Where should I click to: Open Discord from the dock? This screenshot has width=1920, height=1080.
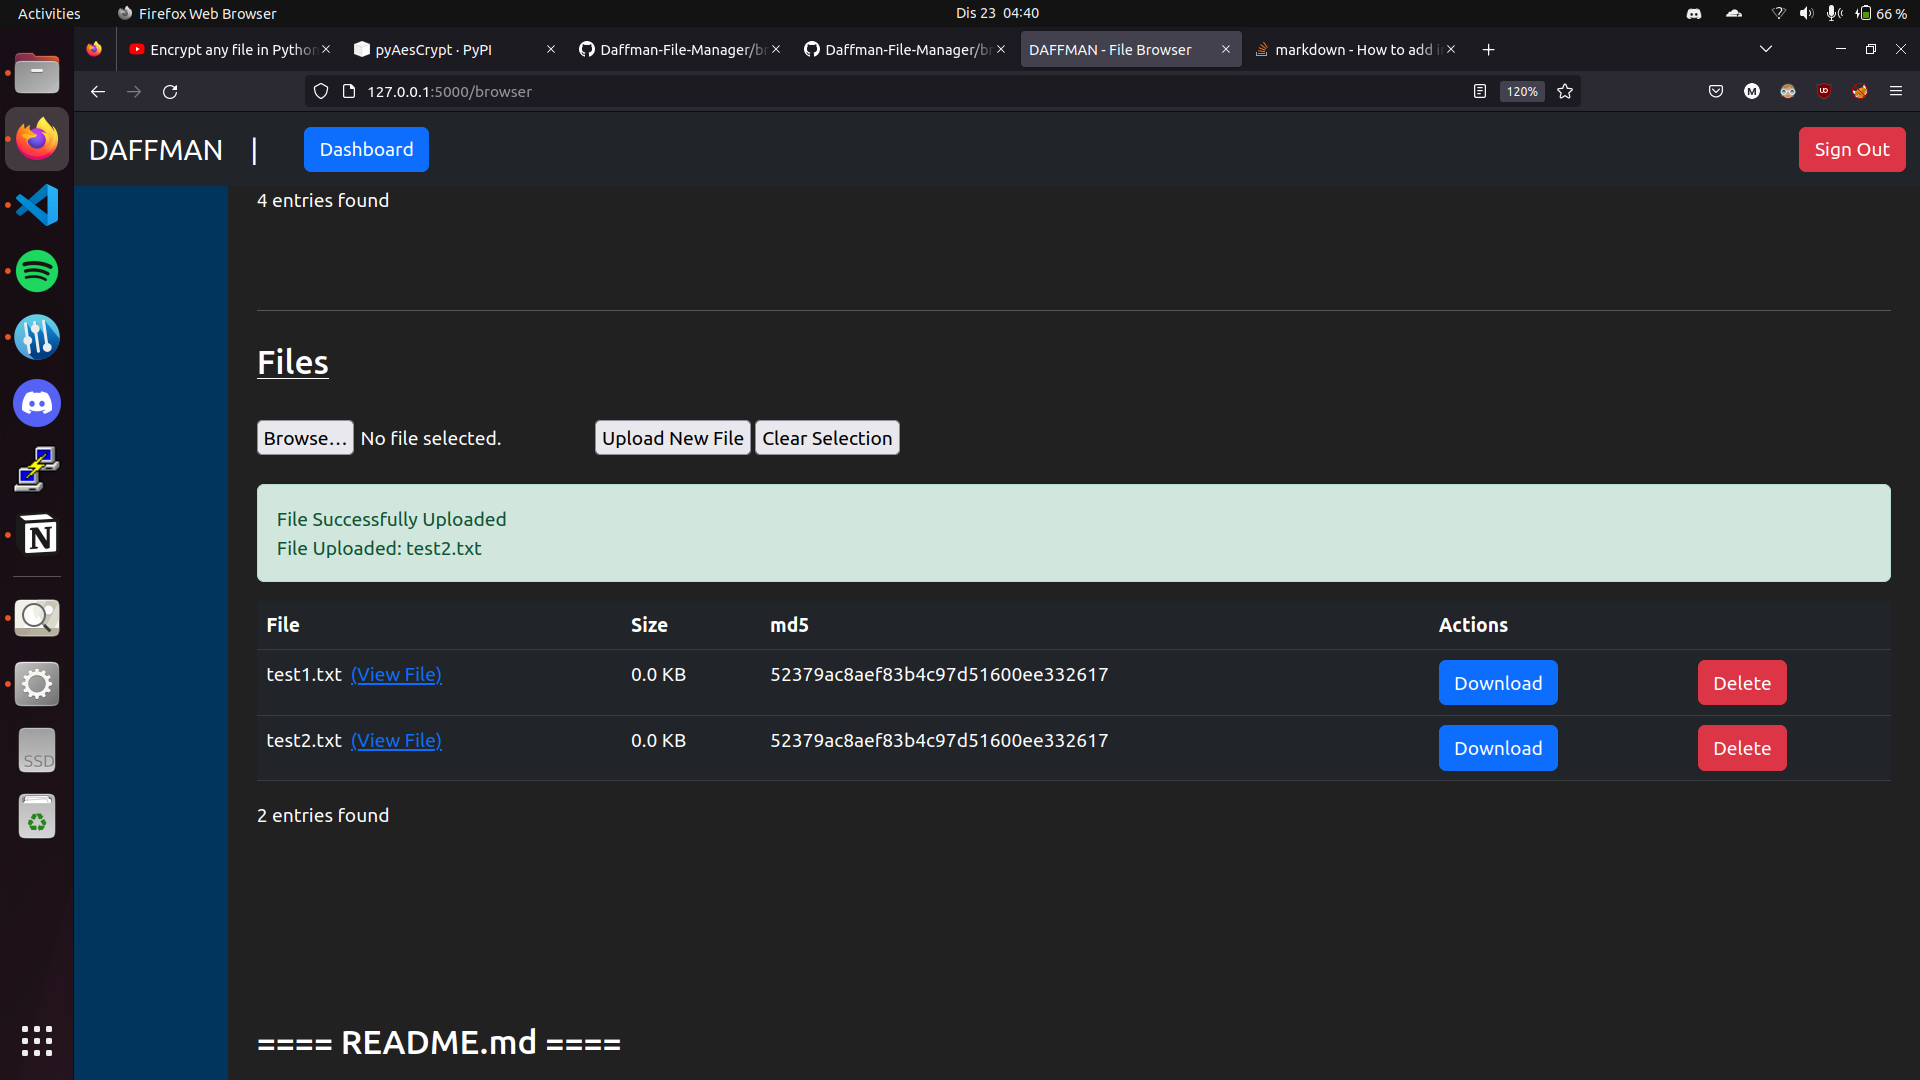36,403
